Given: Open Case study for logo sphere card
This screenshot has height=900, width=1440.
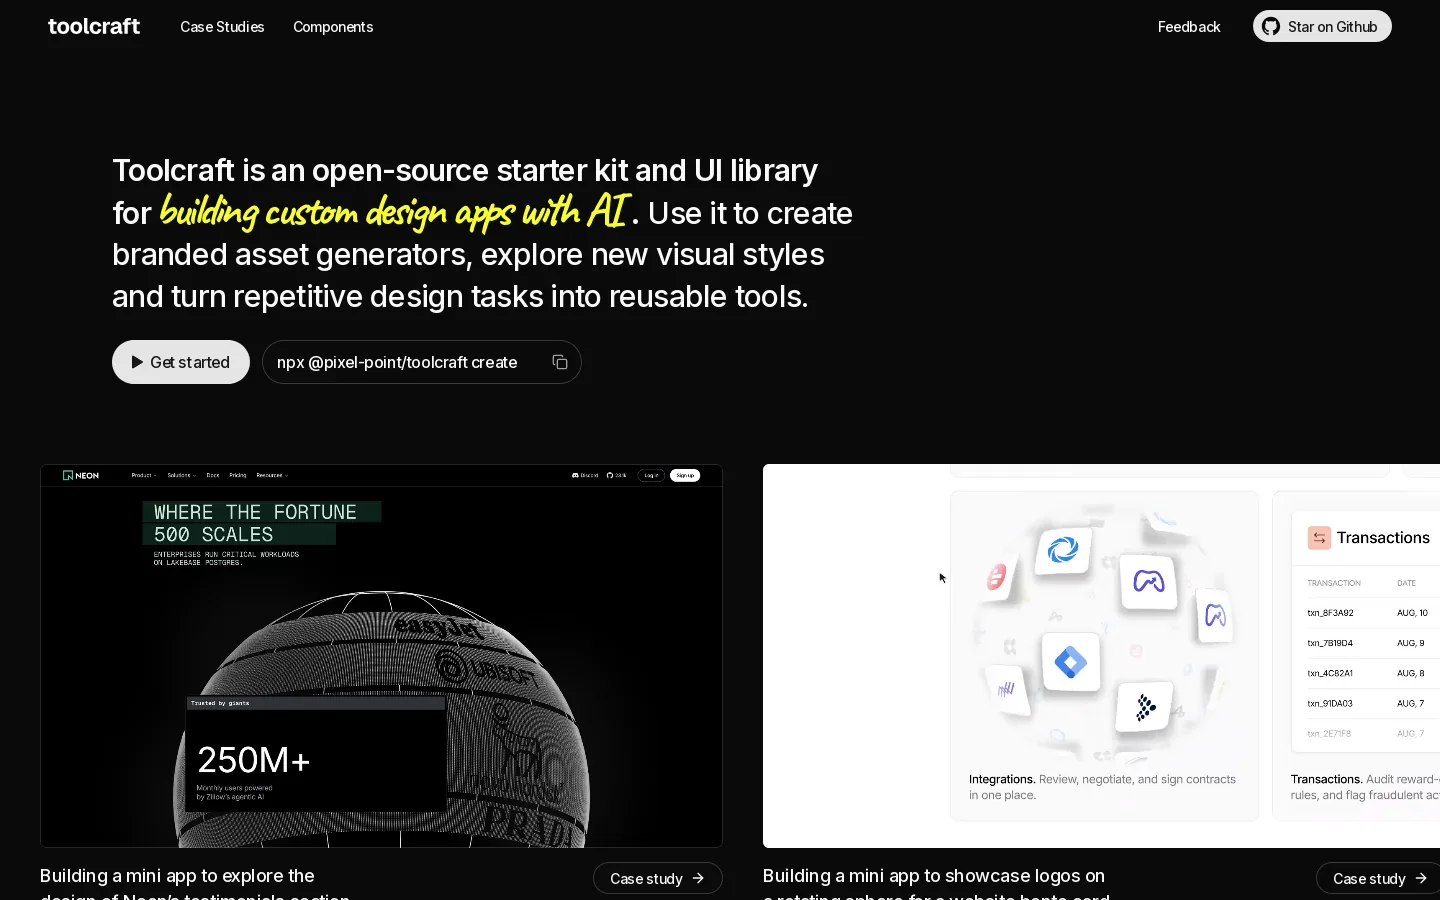Looking at the screenshot, I should 1378,878.
